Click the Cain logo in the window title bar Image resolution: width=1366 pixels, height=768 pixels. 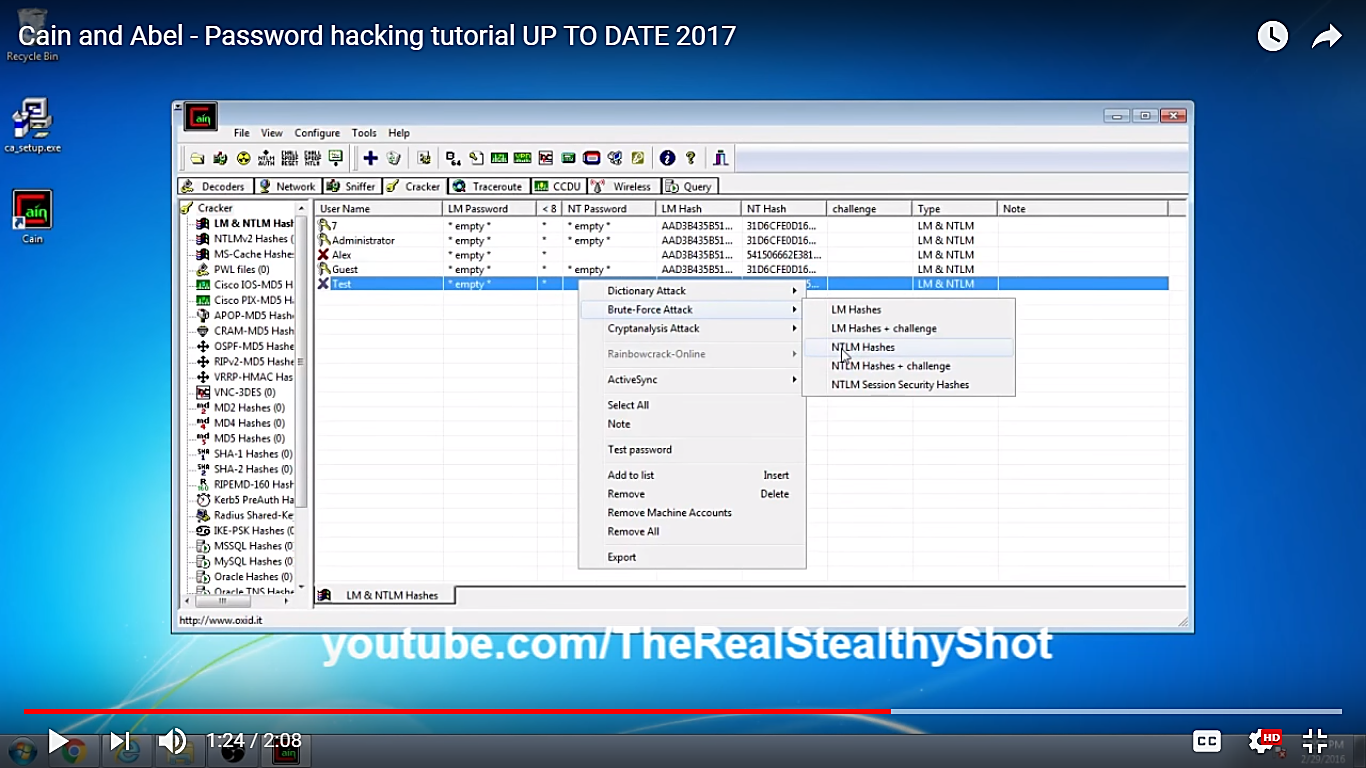(x=201, y=117)
